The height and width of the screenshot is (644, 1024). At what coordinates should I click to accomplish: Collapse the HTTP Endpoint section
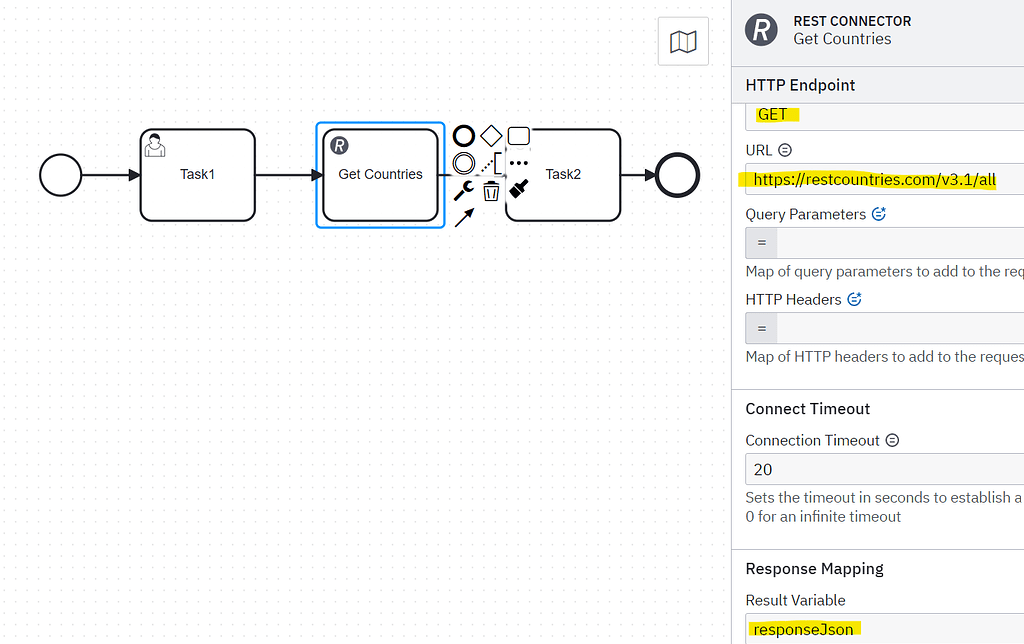(x=799, y=85)
